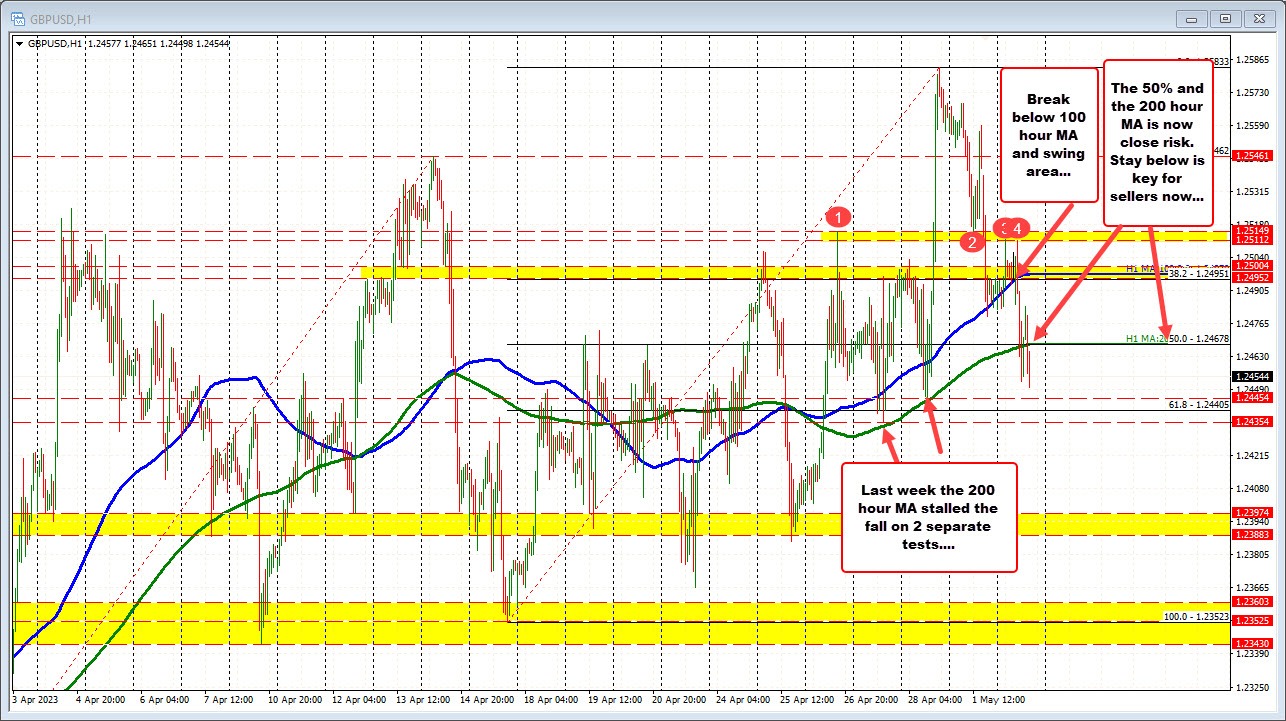Viewport: 1286px width, 721px height.
Task: Click the highlighted 1.25461 price level label
Action: click(x=1254, y=156)
